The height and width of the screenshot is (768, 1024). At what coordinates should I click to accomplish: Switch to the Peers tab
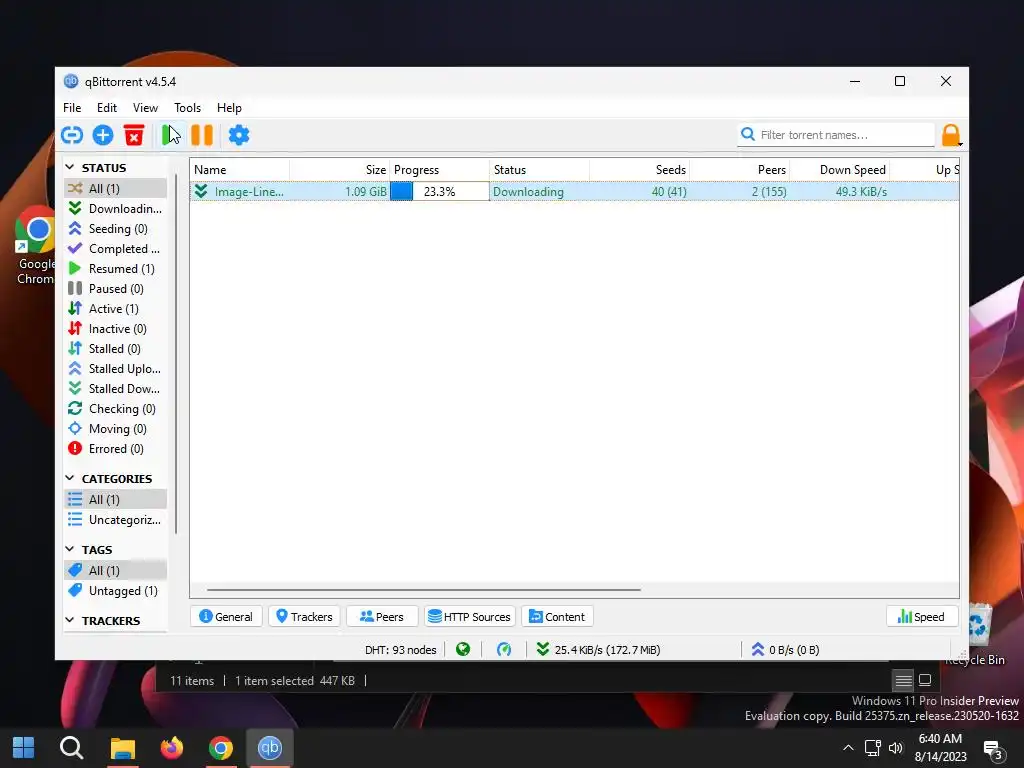point(382,616)
